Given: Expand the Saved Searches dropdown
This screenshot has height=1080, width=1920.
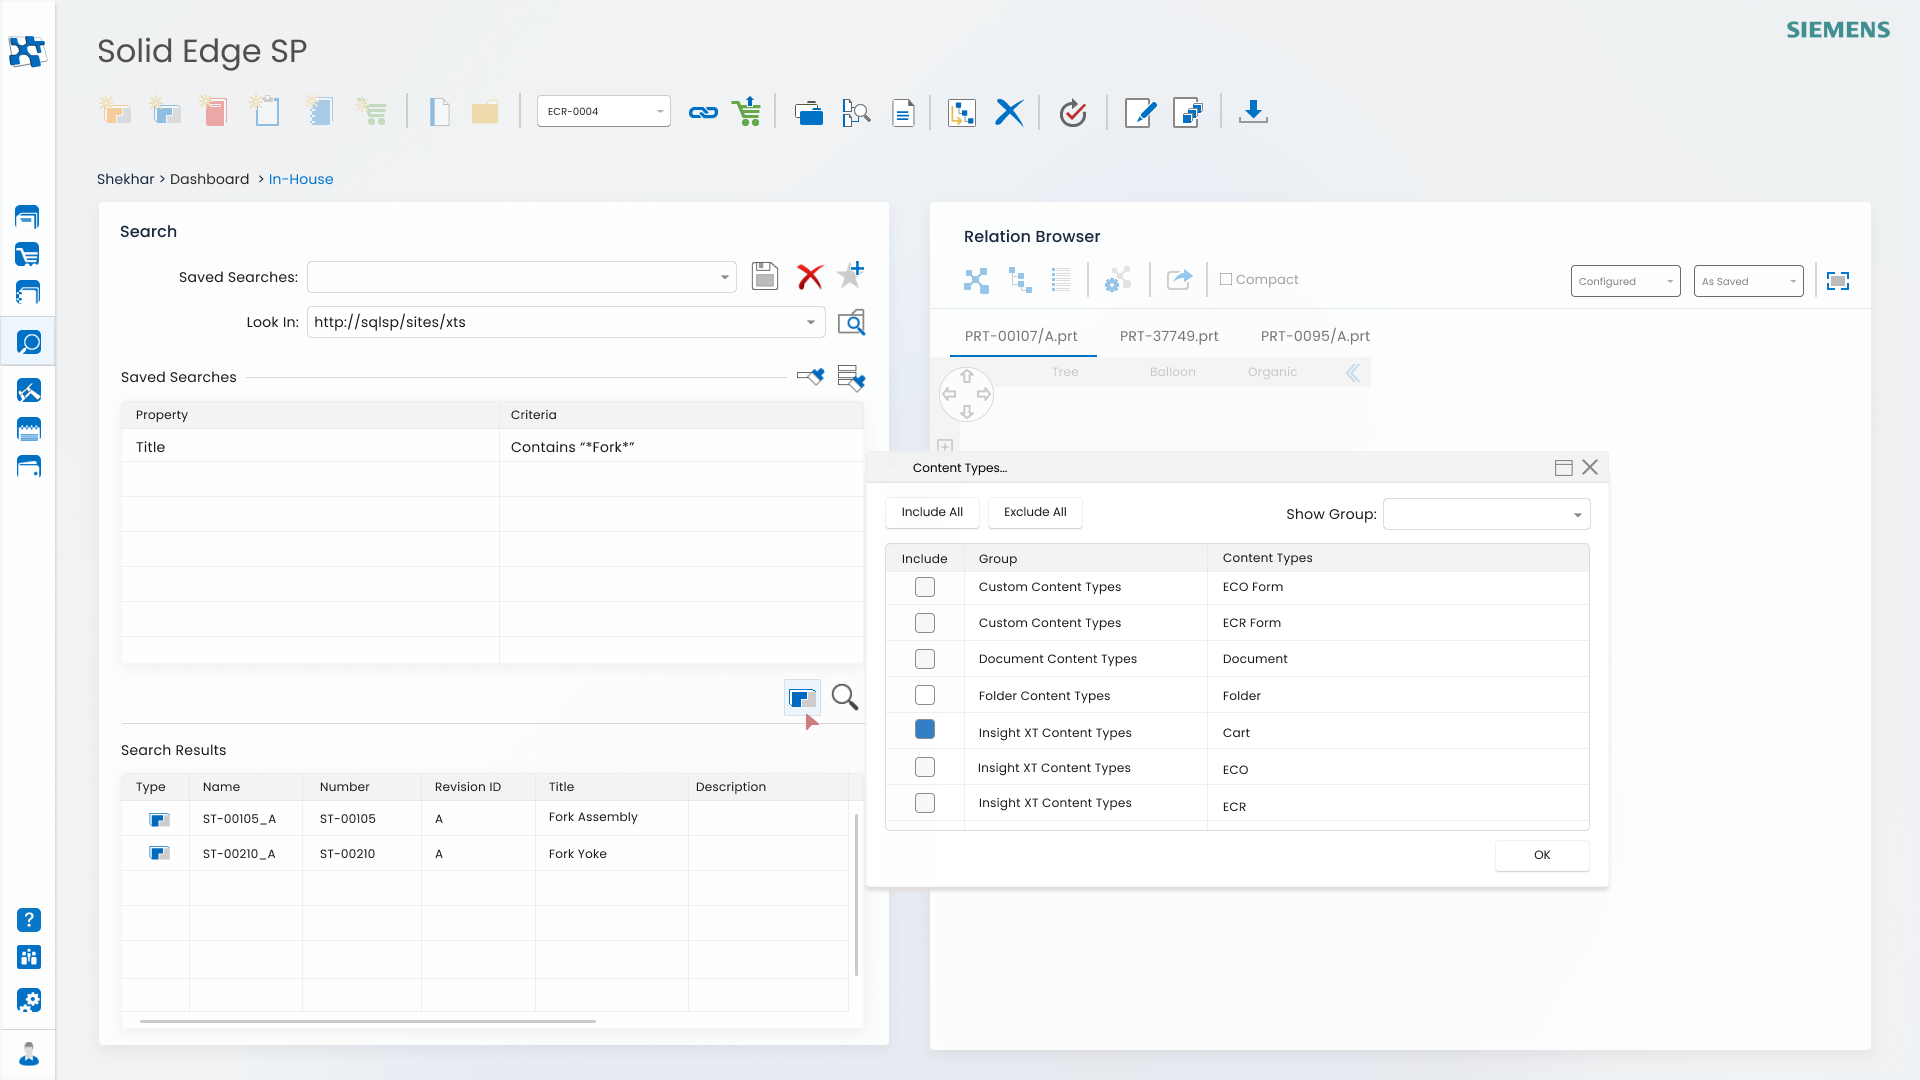Looking at the screenshot, I should pos(725,277).
